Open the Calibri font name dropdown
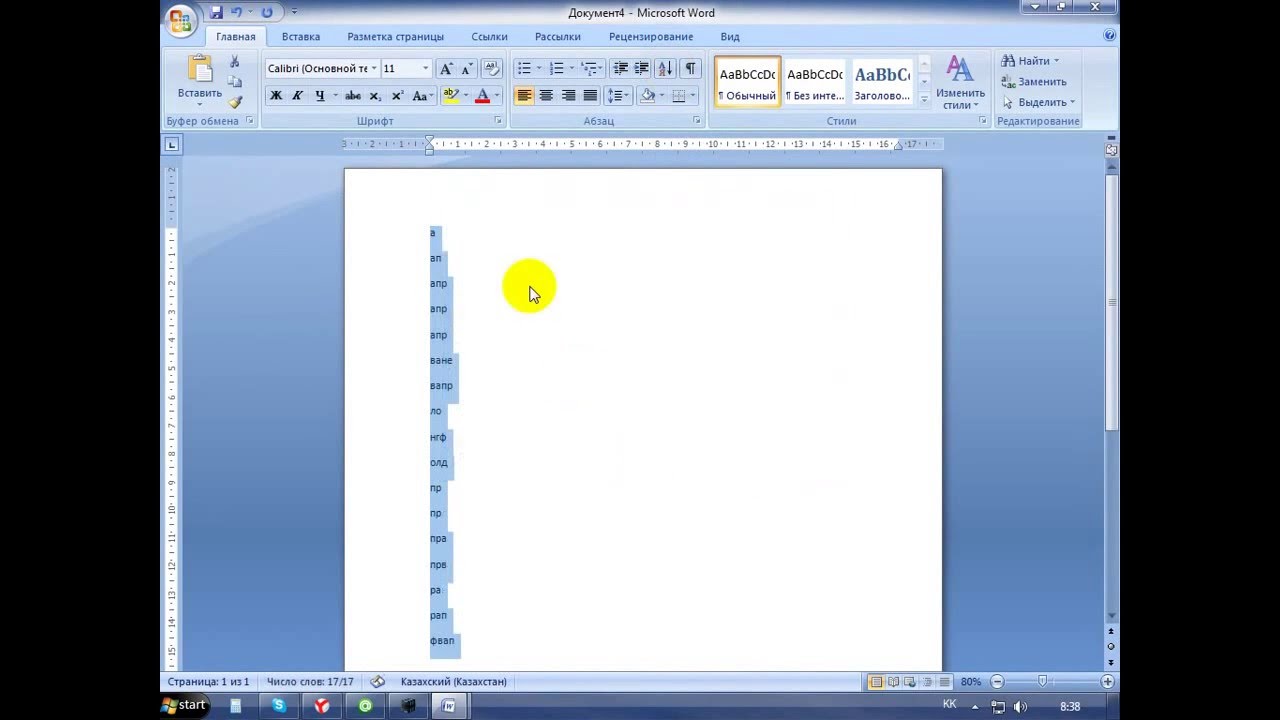1280x720 pixels. tap(374, 68)
